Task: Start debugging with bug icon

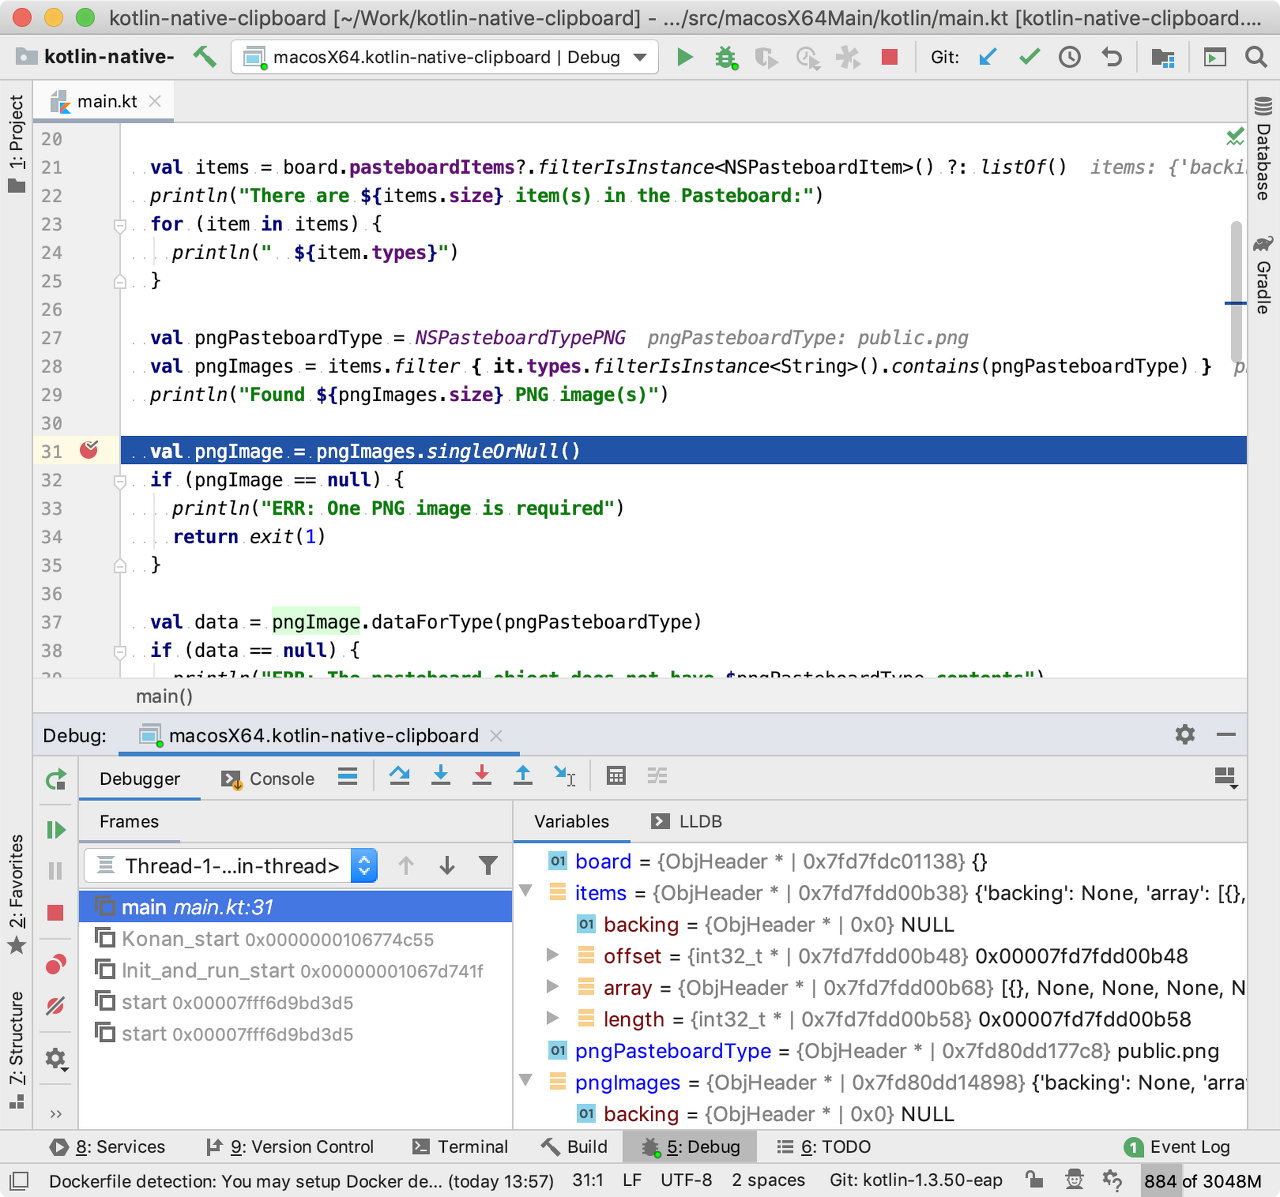Action: click(x=727, y=57)
